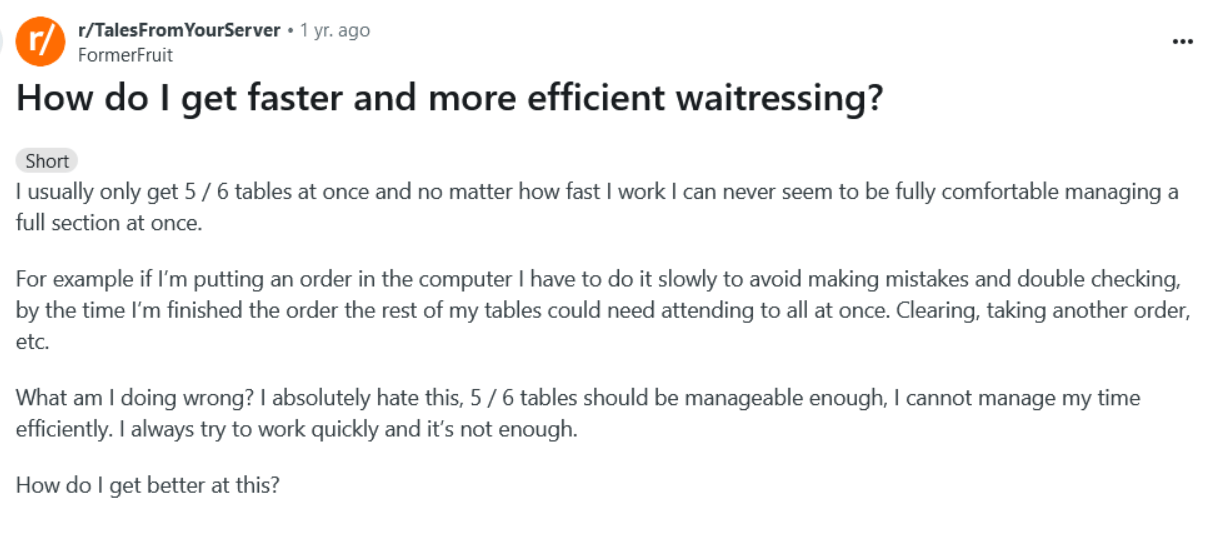Click the standalone "etc." line
The image size is (1209, 538).
33,341
